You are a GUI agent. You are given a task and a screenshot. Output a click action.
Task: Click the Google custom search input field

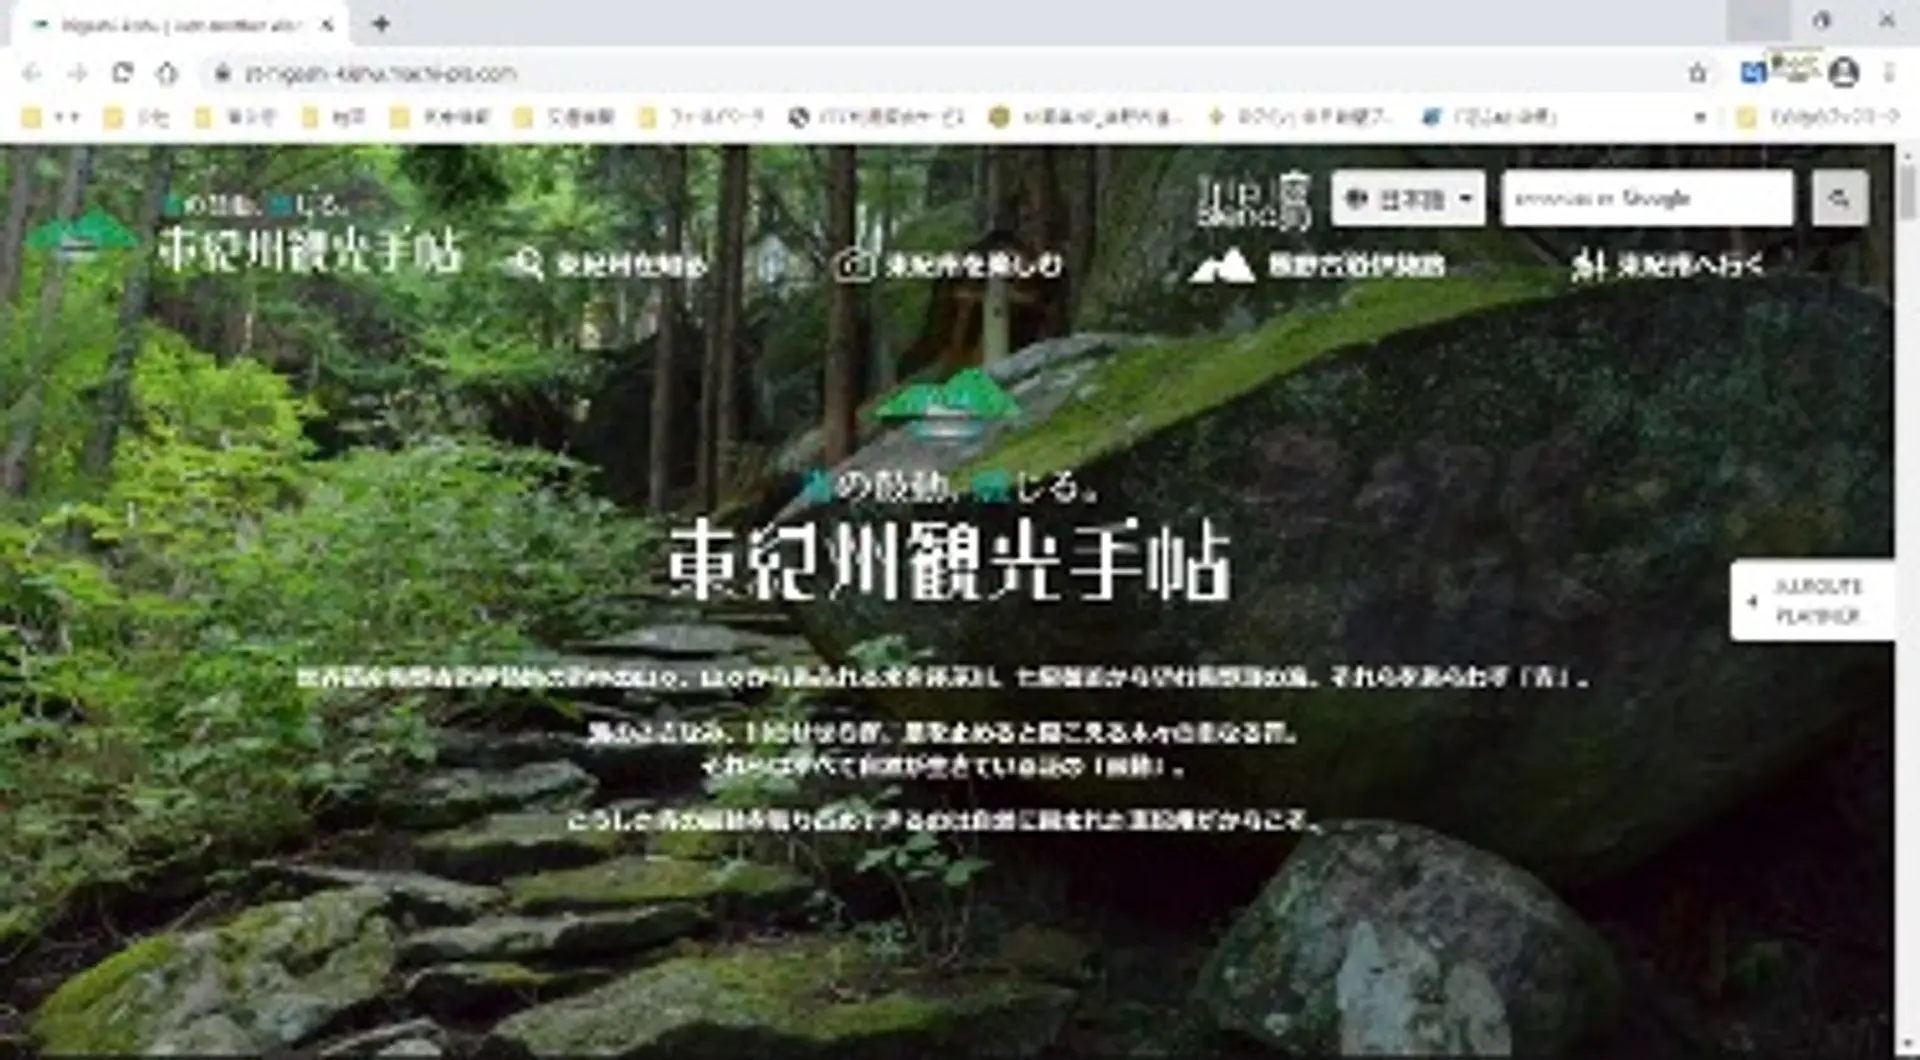(x=1646, y=199)
